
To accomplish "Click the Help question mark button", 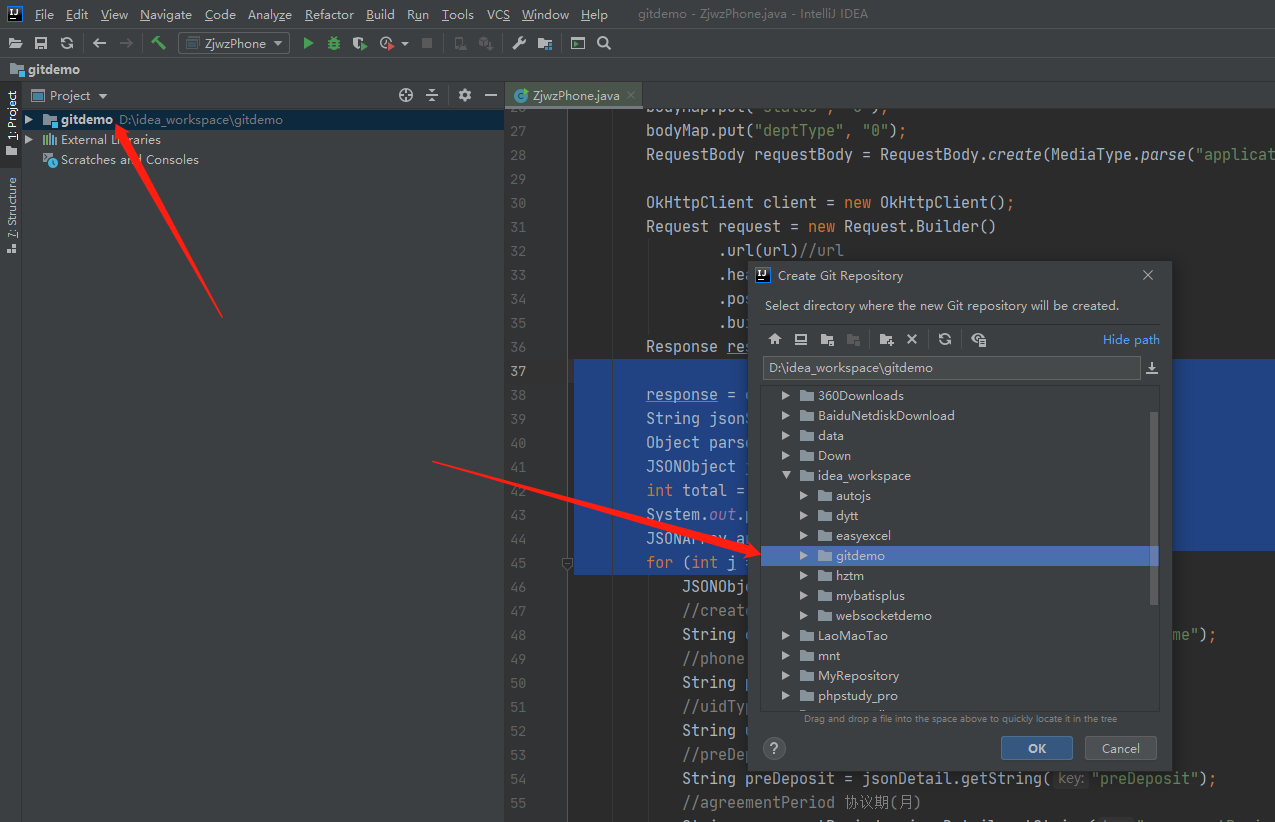I will [x=774, y=748].
